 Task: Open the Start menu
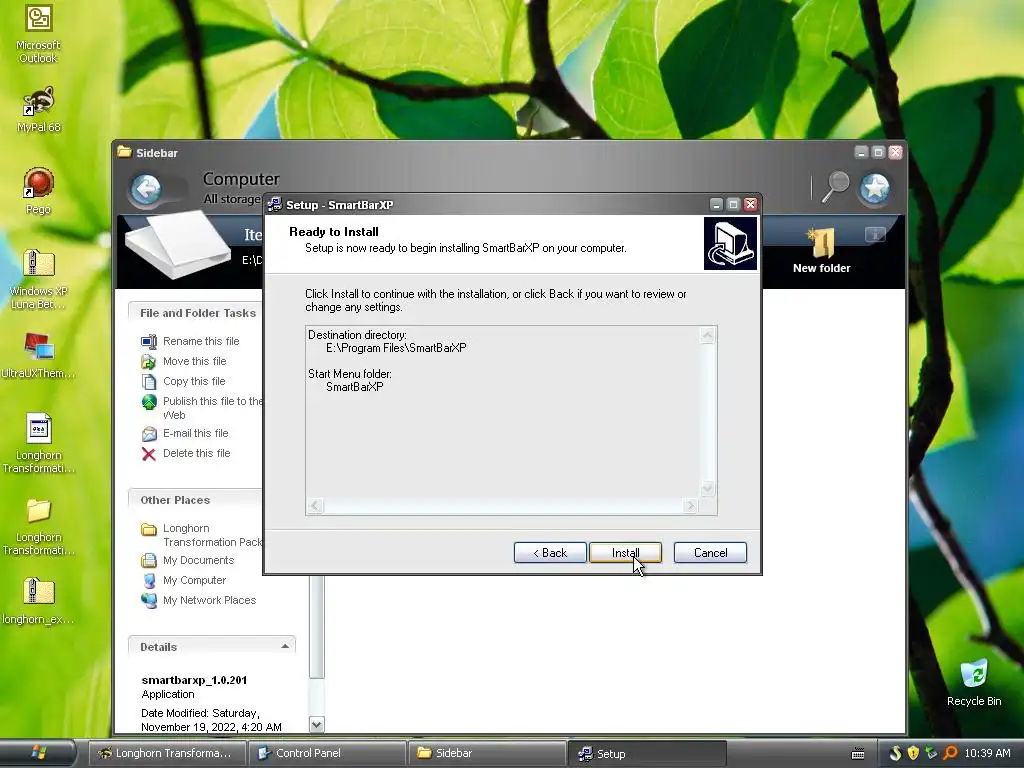click(x=39, y=753)
